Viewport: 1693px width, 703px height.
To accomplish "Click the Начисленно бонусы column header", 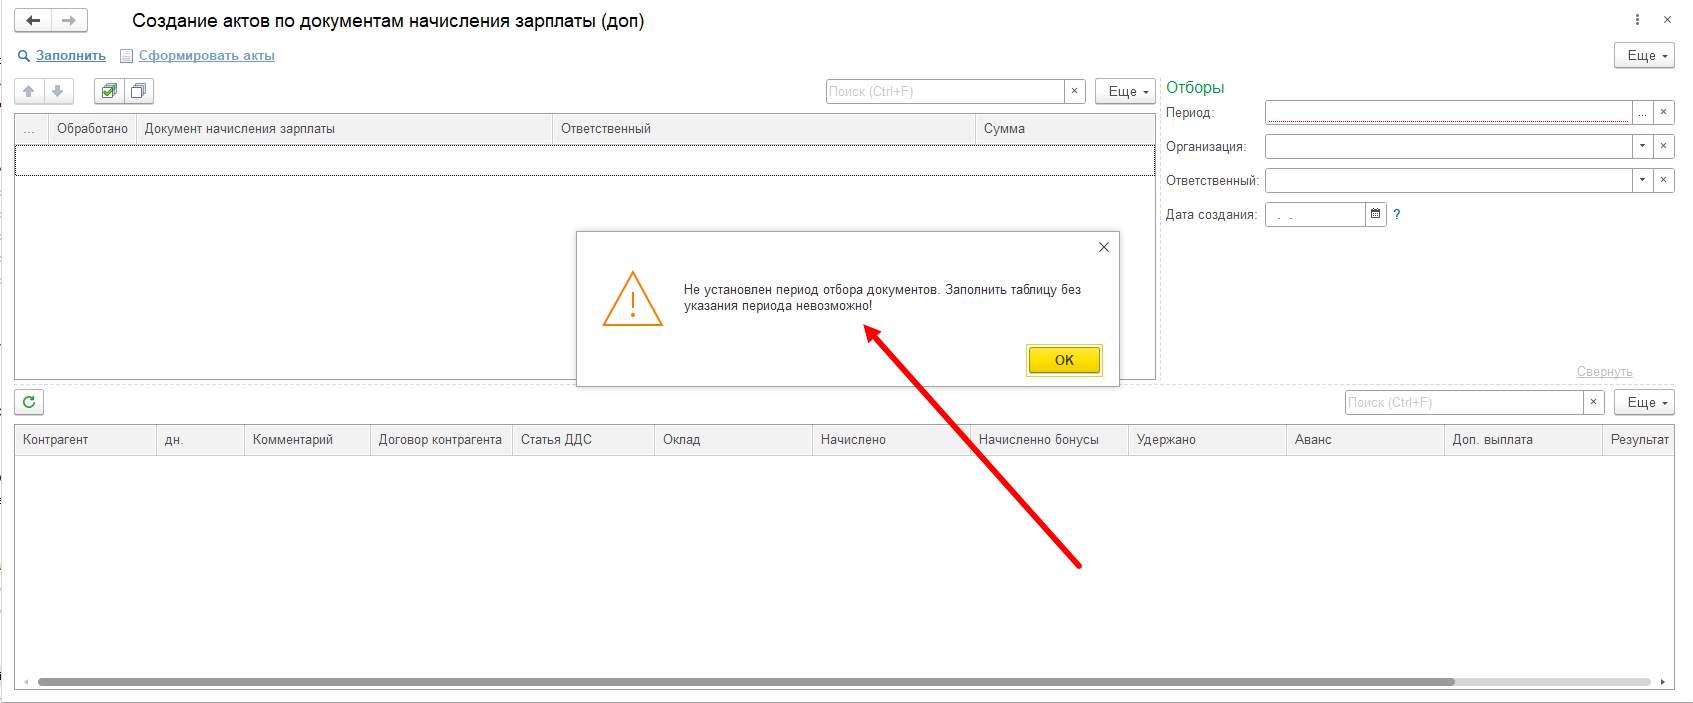I will coord(1049,440).
